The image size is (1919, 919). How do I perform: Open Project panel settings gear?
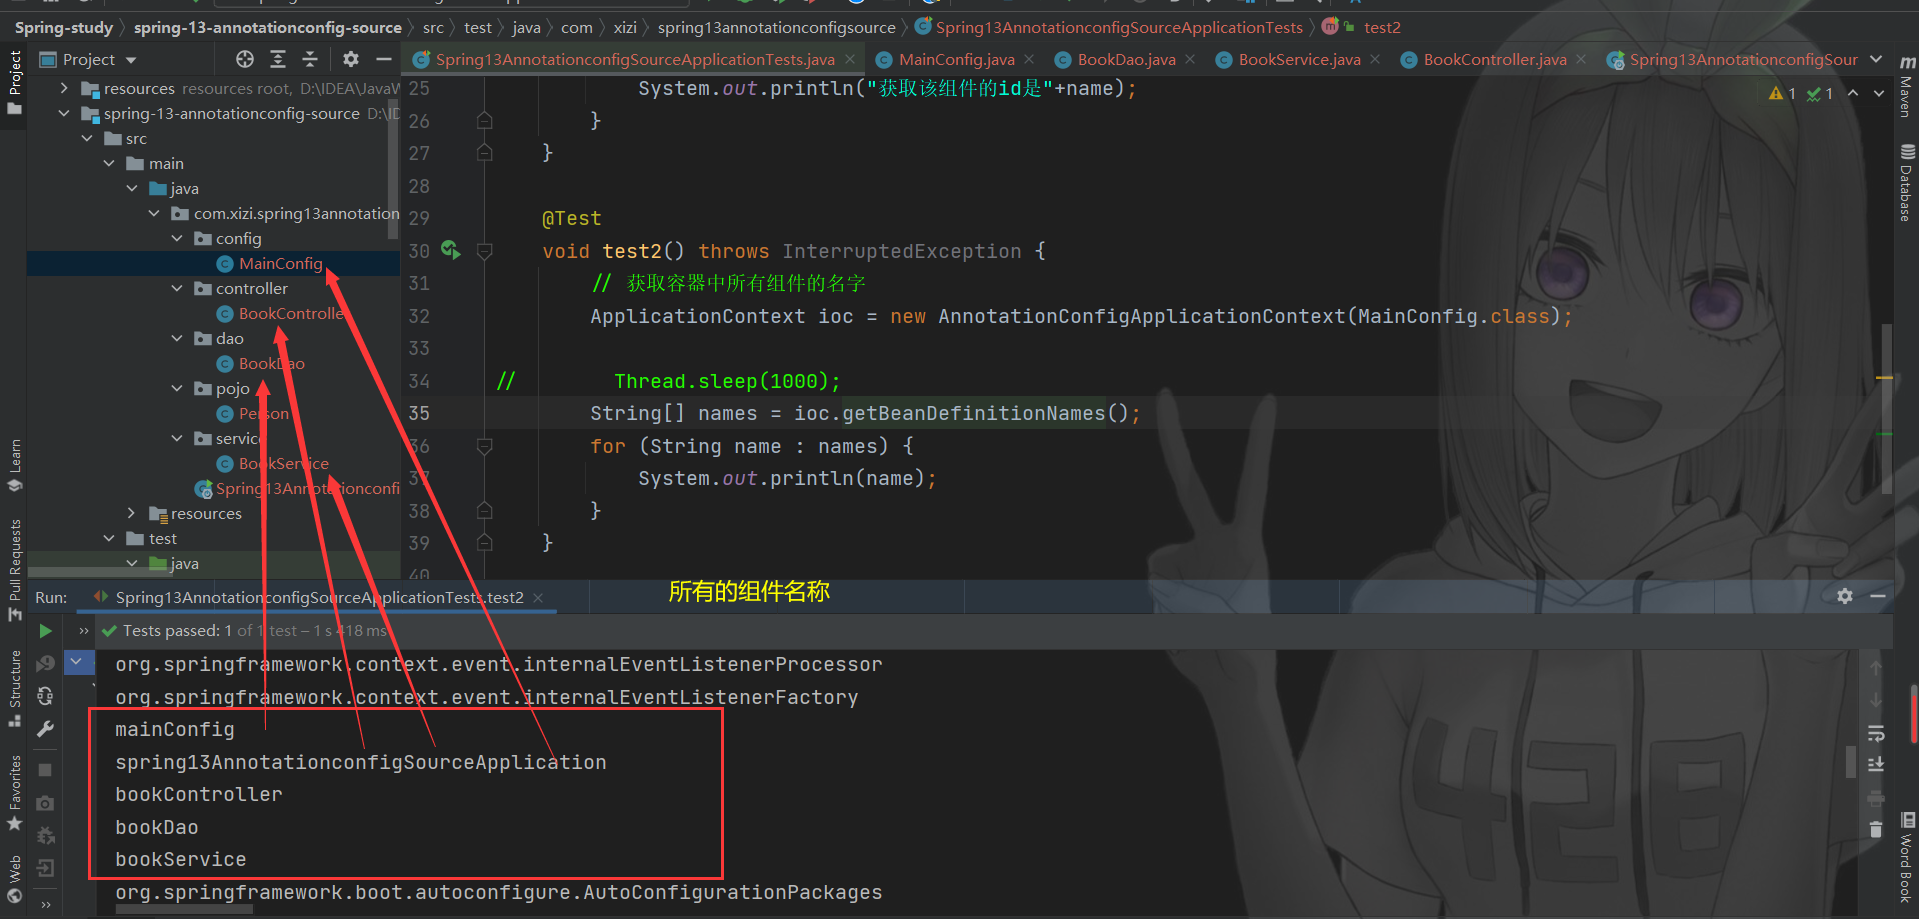[351, 59]
